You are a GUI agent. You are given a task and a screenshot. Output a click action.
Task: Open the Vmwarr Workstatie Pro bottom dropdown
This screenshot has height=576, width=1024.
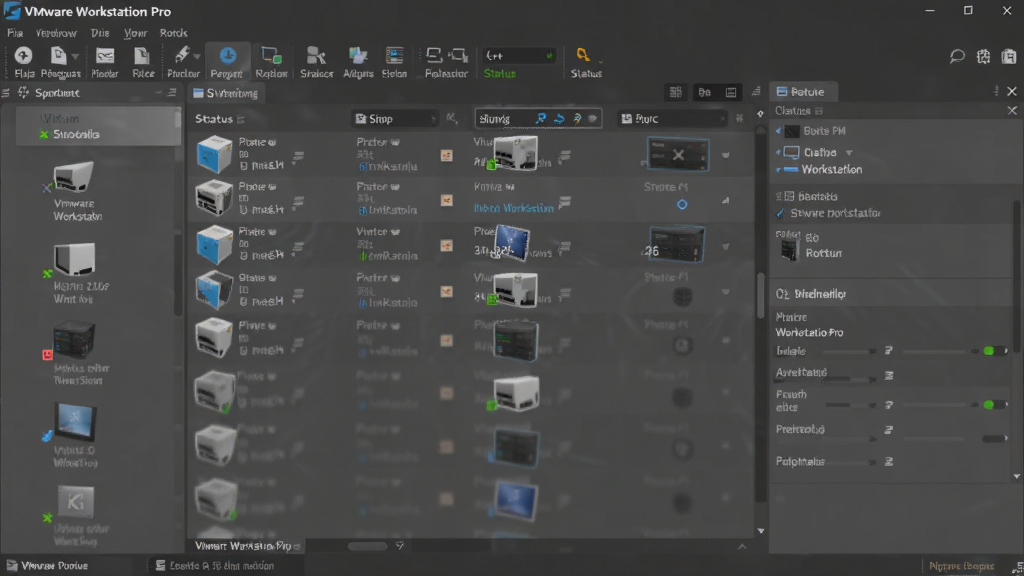297,546
